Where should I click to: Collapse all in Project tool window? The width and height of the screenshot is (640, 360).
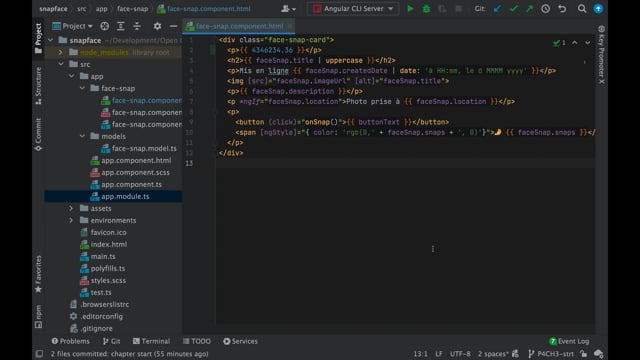[x=137, y=26]
